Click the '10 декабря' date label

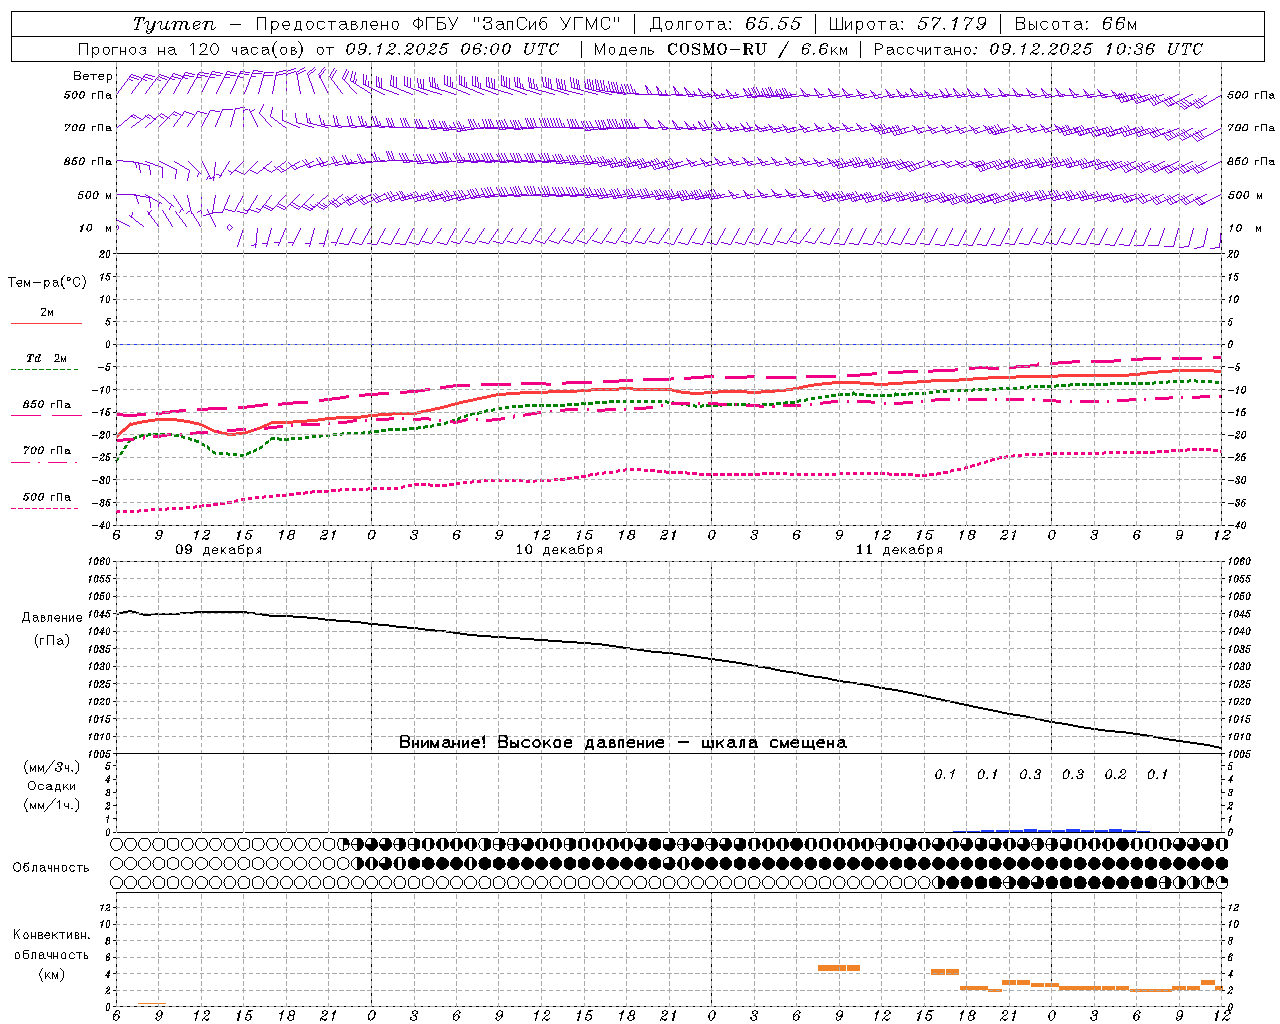559,550
